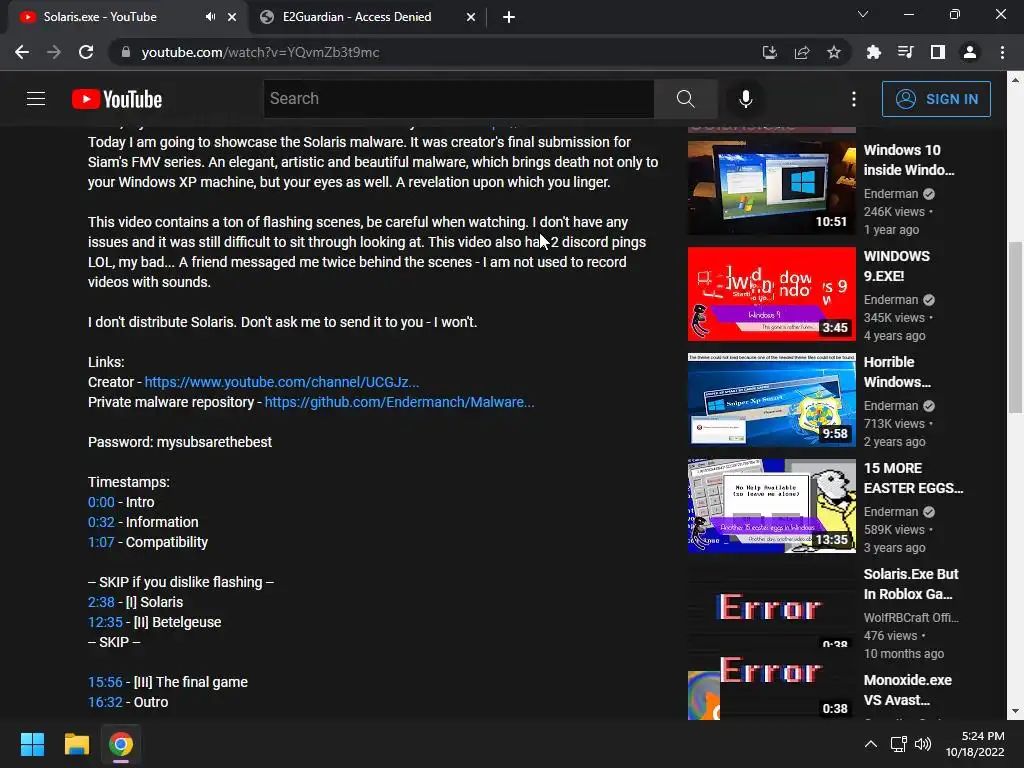This screenshot has width=1024, height=768.
Task: Click the Horrible Windows... video title
Action: pyautogui.click(x=897, y=372)
